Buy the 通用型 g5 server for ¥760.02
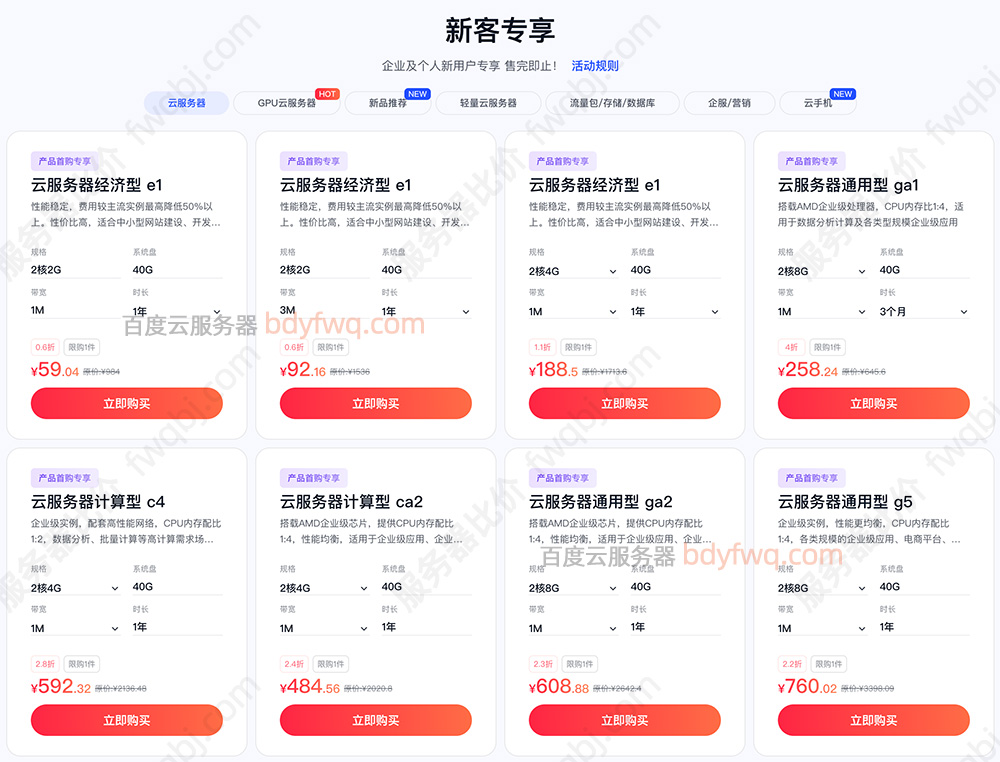The width and height of the screenshot is (1000, 762). (874, 720)
